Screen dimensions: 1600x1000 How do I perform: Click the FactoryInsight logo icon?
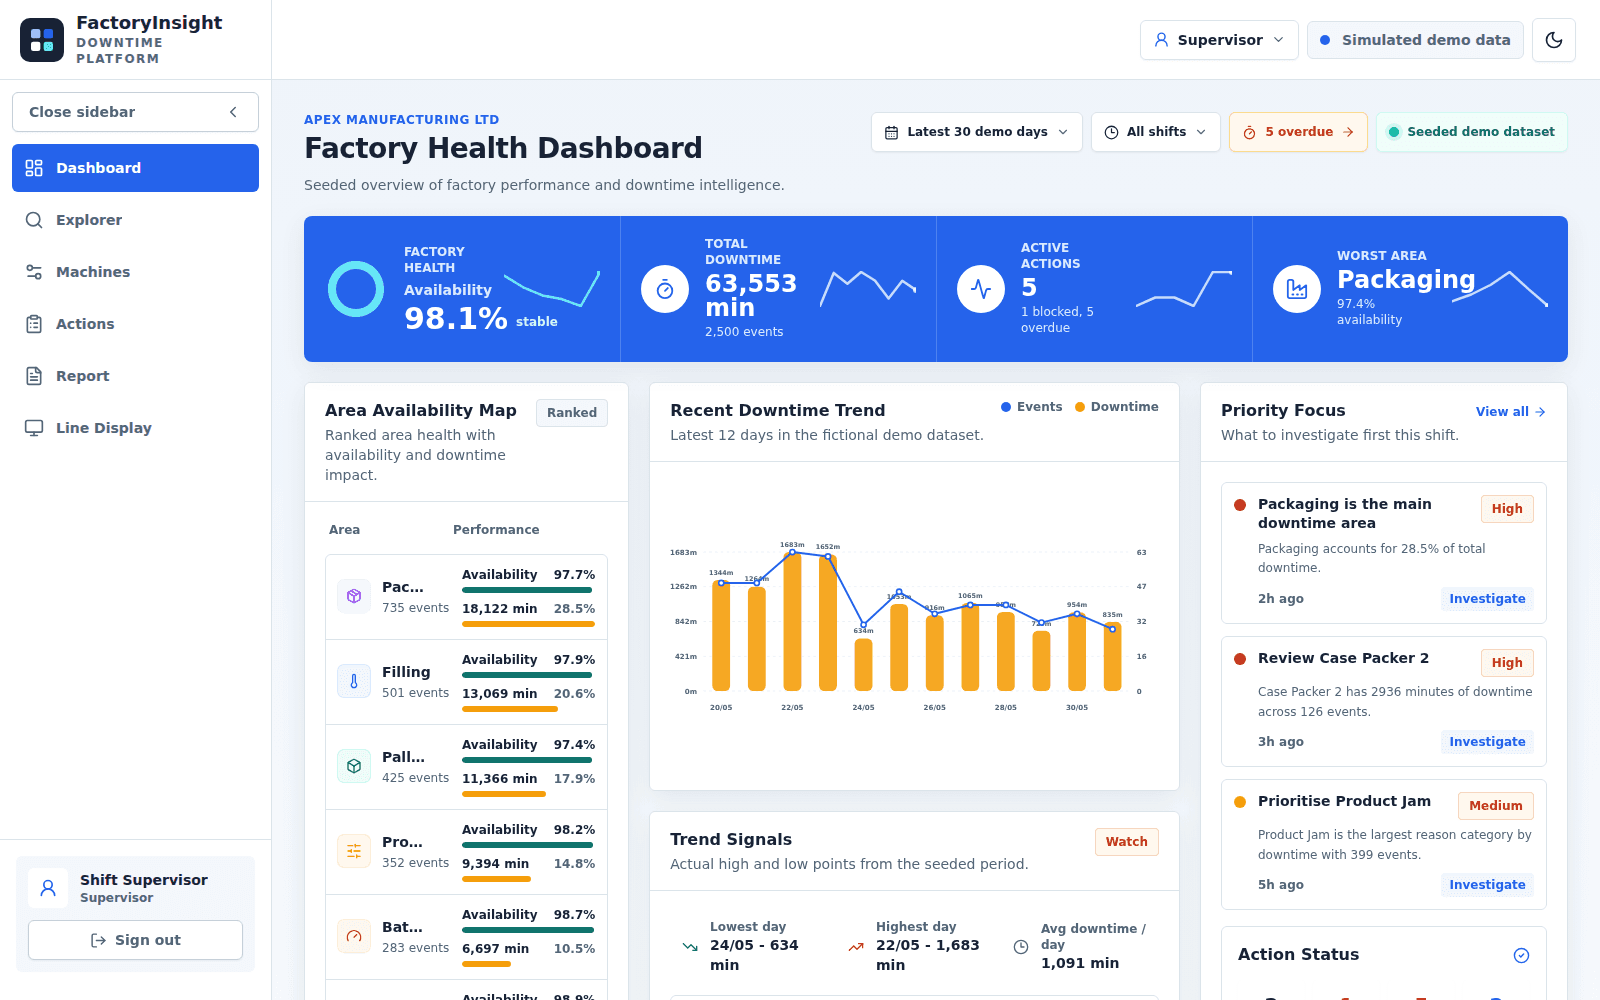tap(42, 40)
